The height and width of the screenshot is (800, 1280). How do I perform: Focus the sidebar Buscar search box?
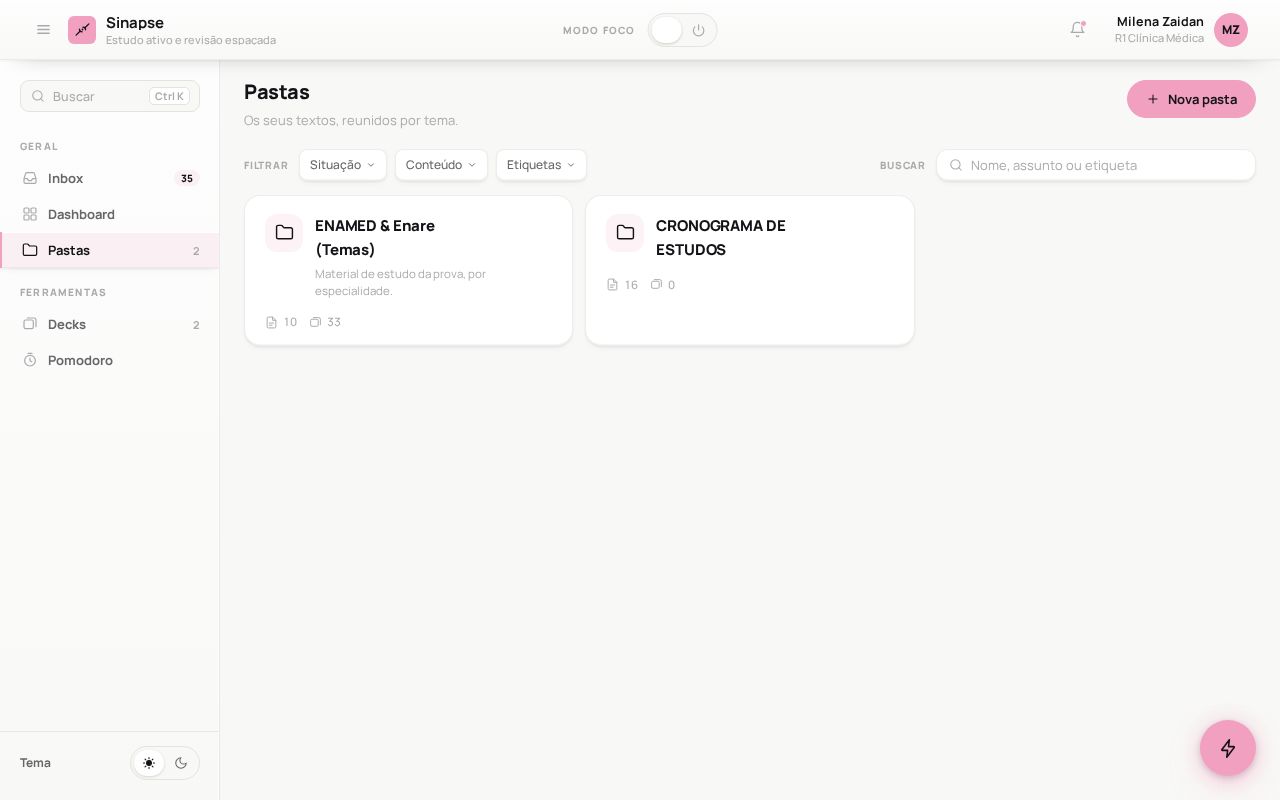[x=110, y=96]
